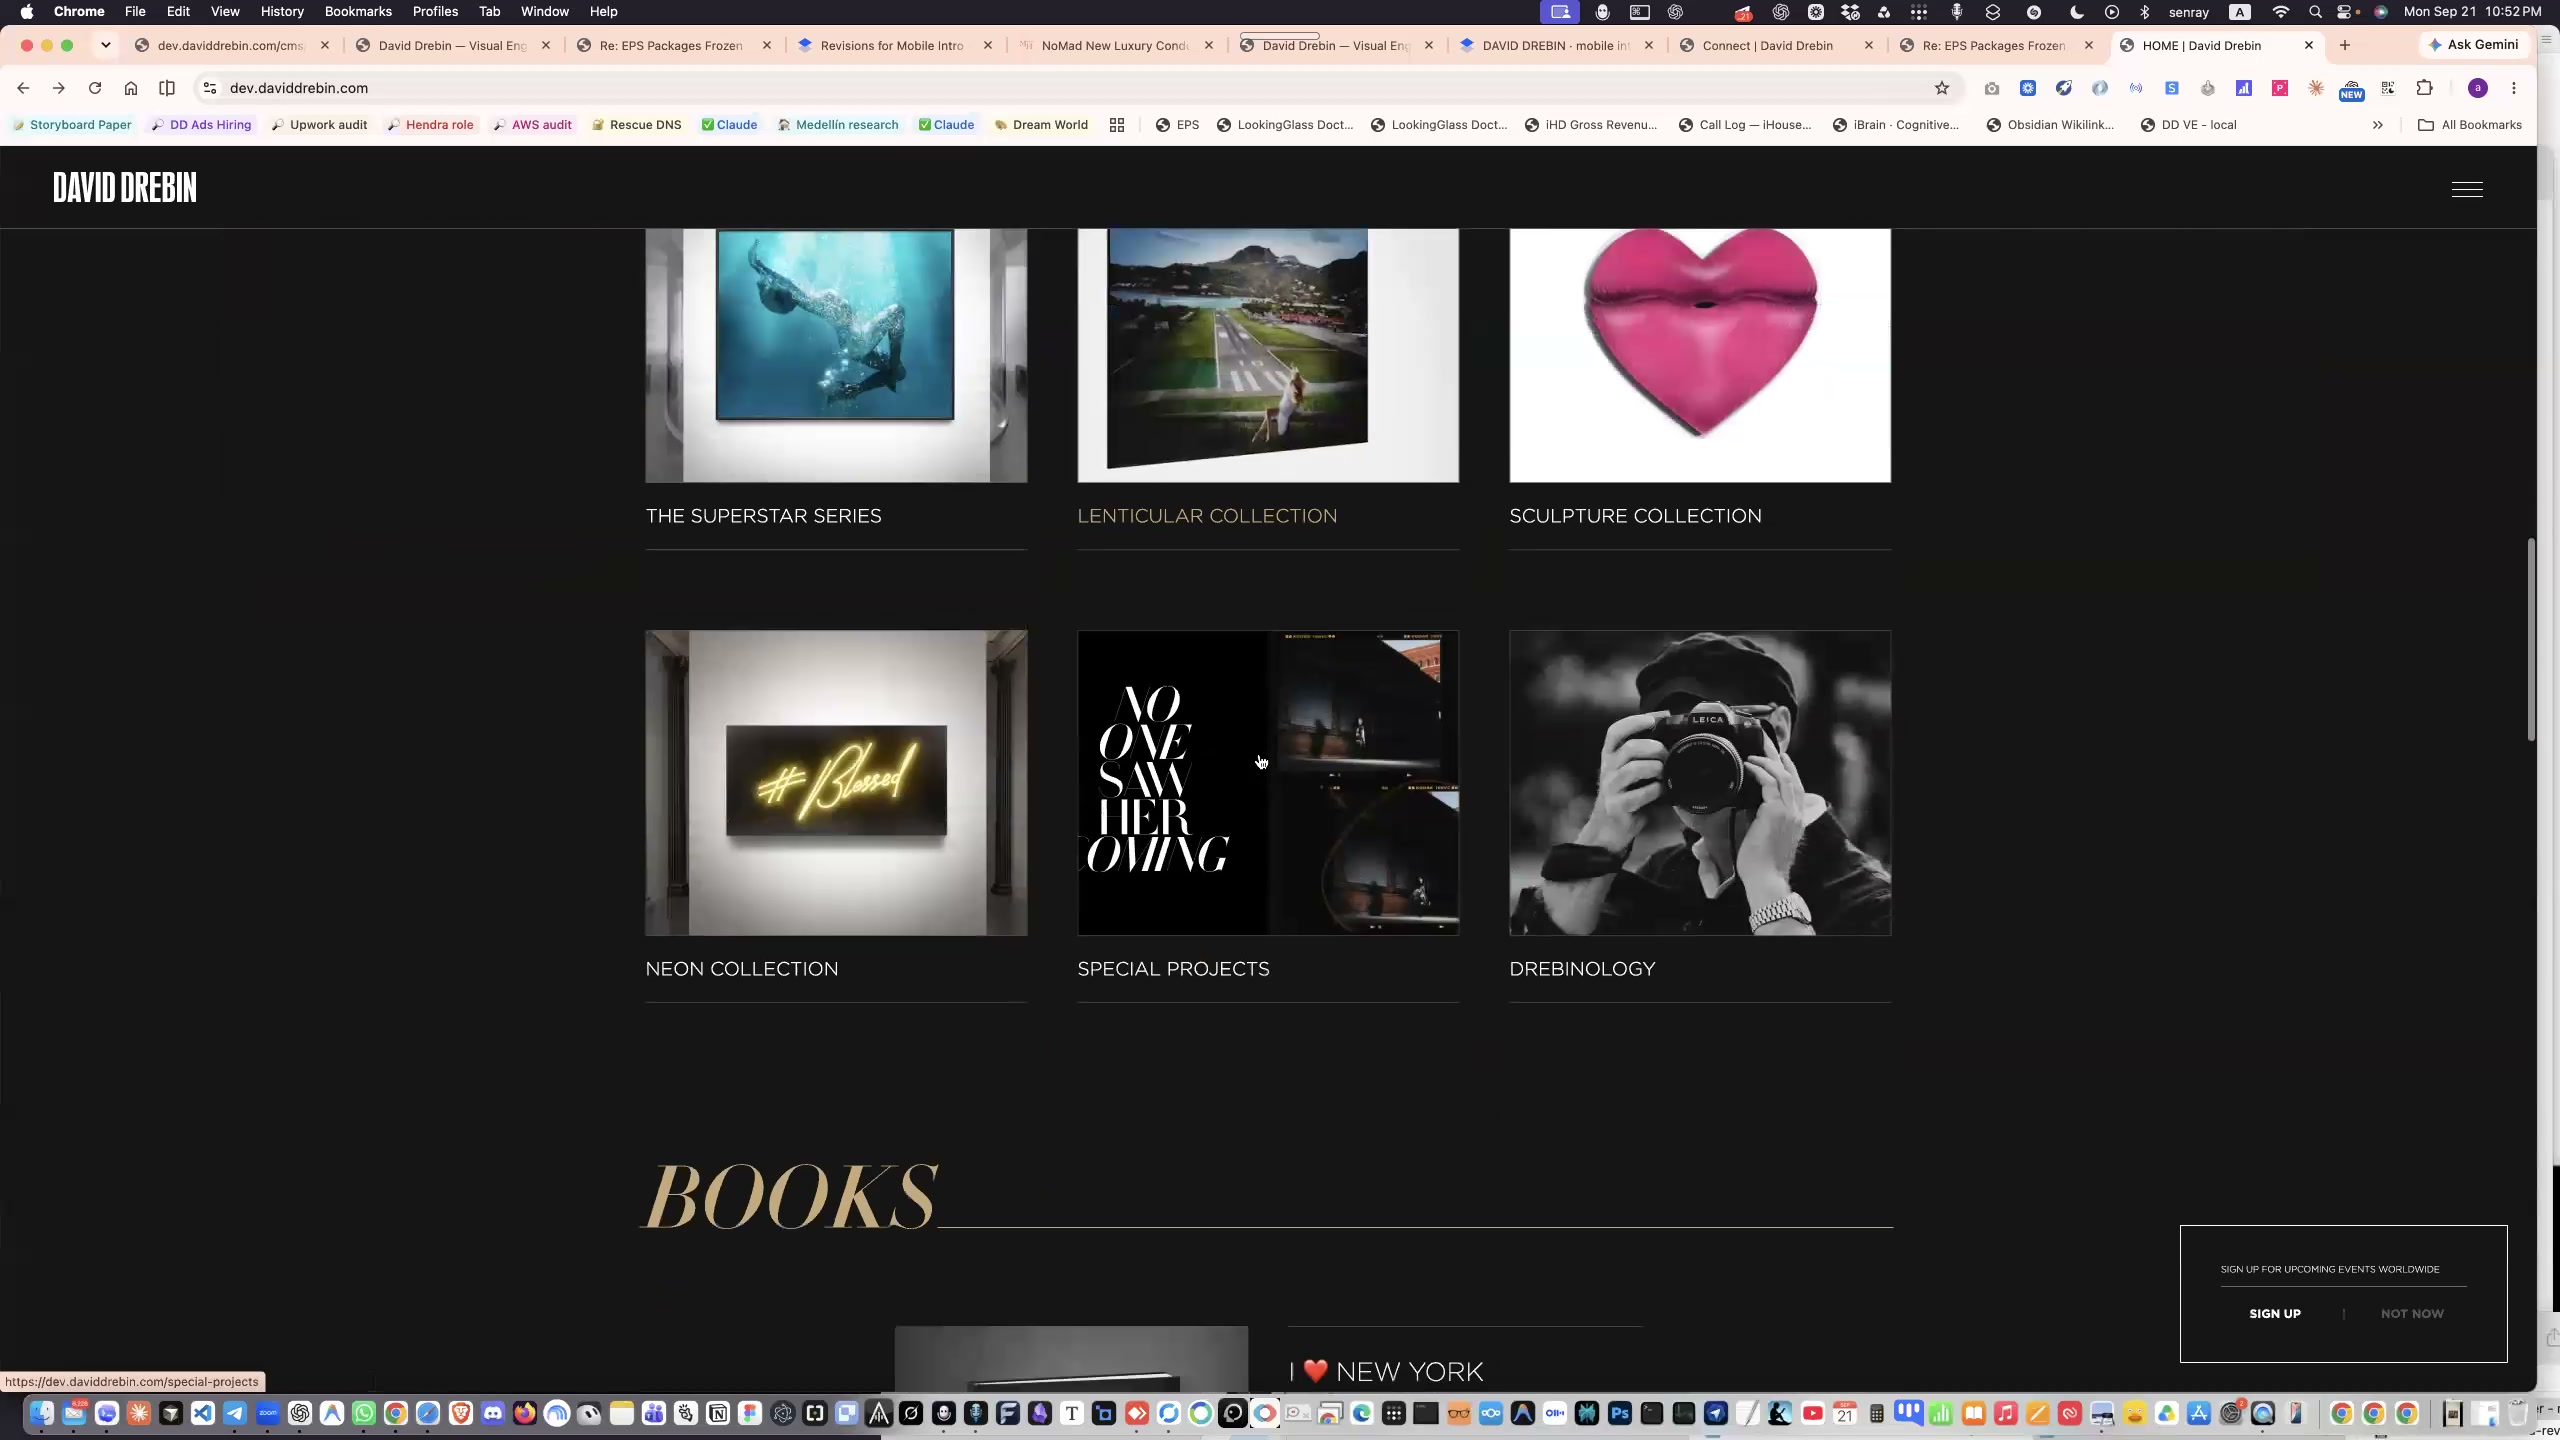Expand hidden bookmarks with double chevron

[2378, 125]
